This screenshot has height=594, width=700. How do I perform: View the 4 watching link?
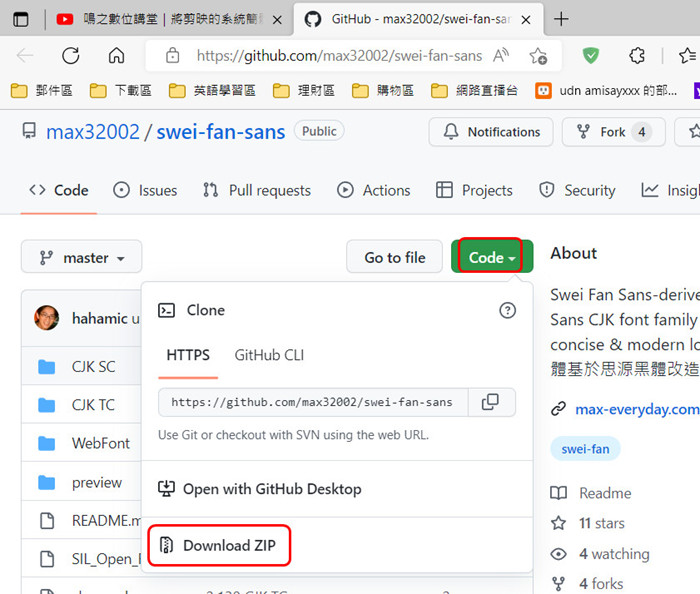pos(600,554)
